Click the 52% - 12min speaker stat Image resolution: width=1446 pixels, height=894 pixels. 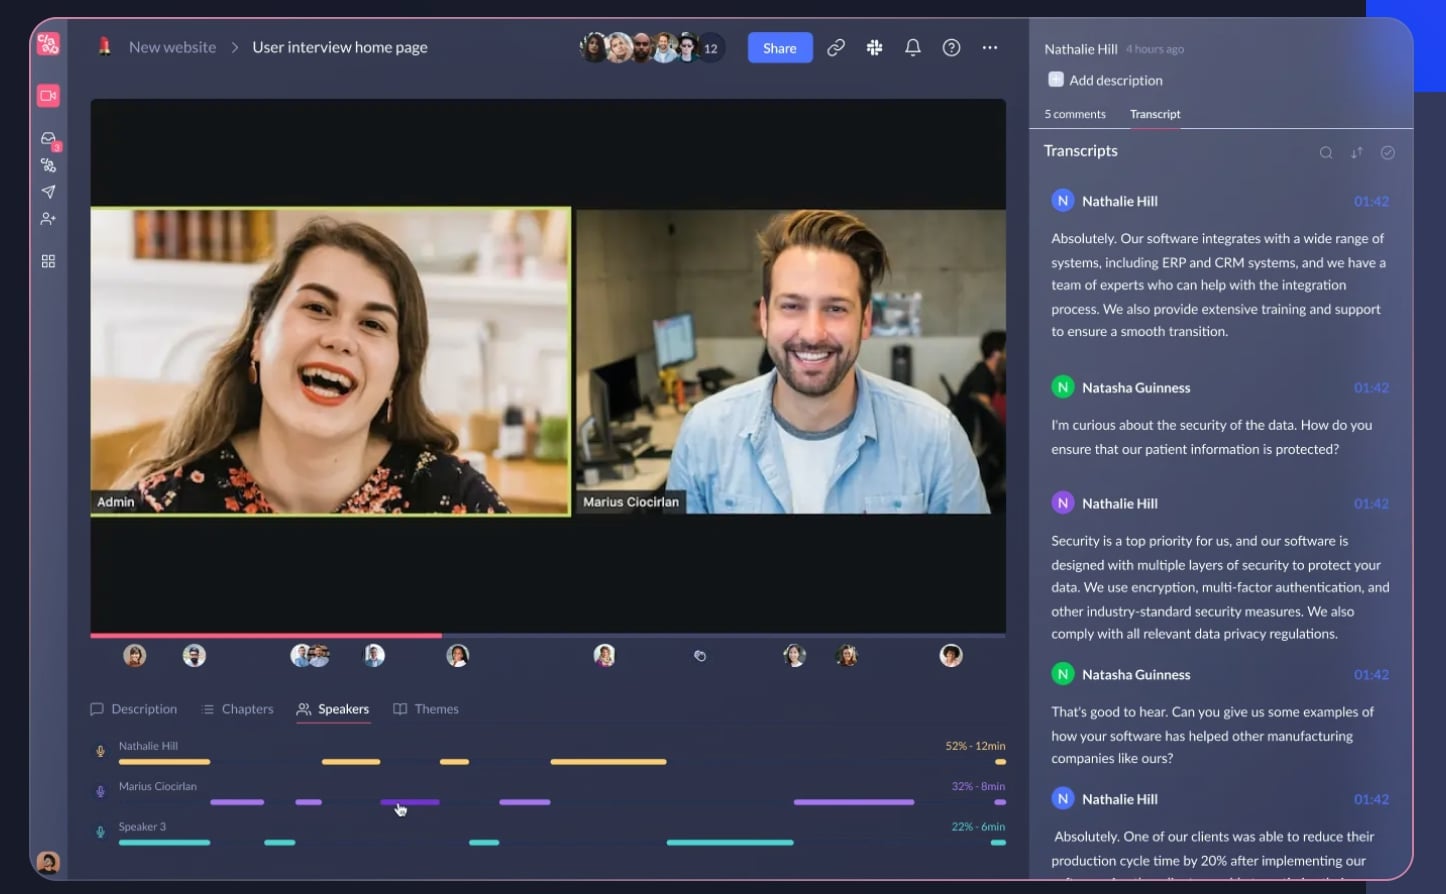tap(975, 746)
